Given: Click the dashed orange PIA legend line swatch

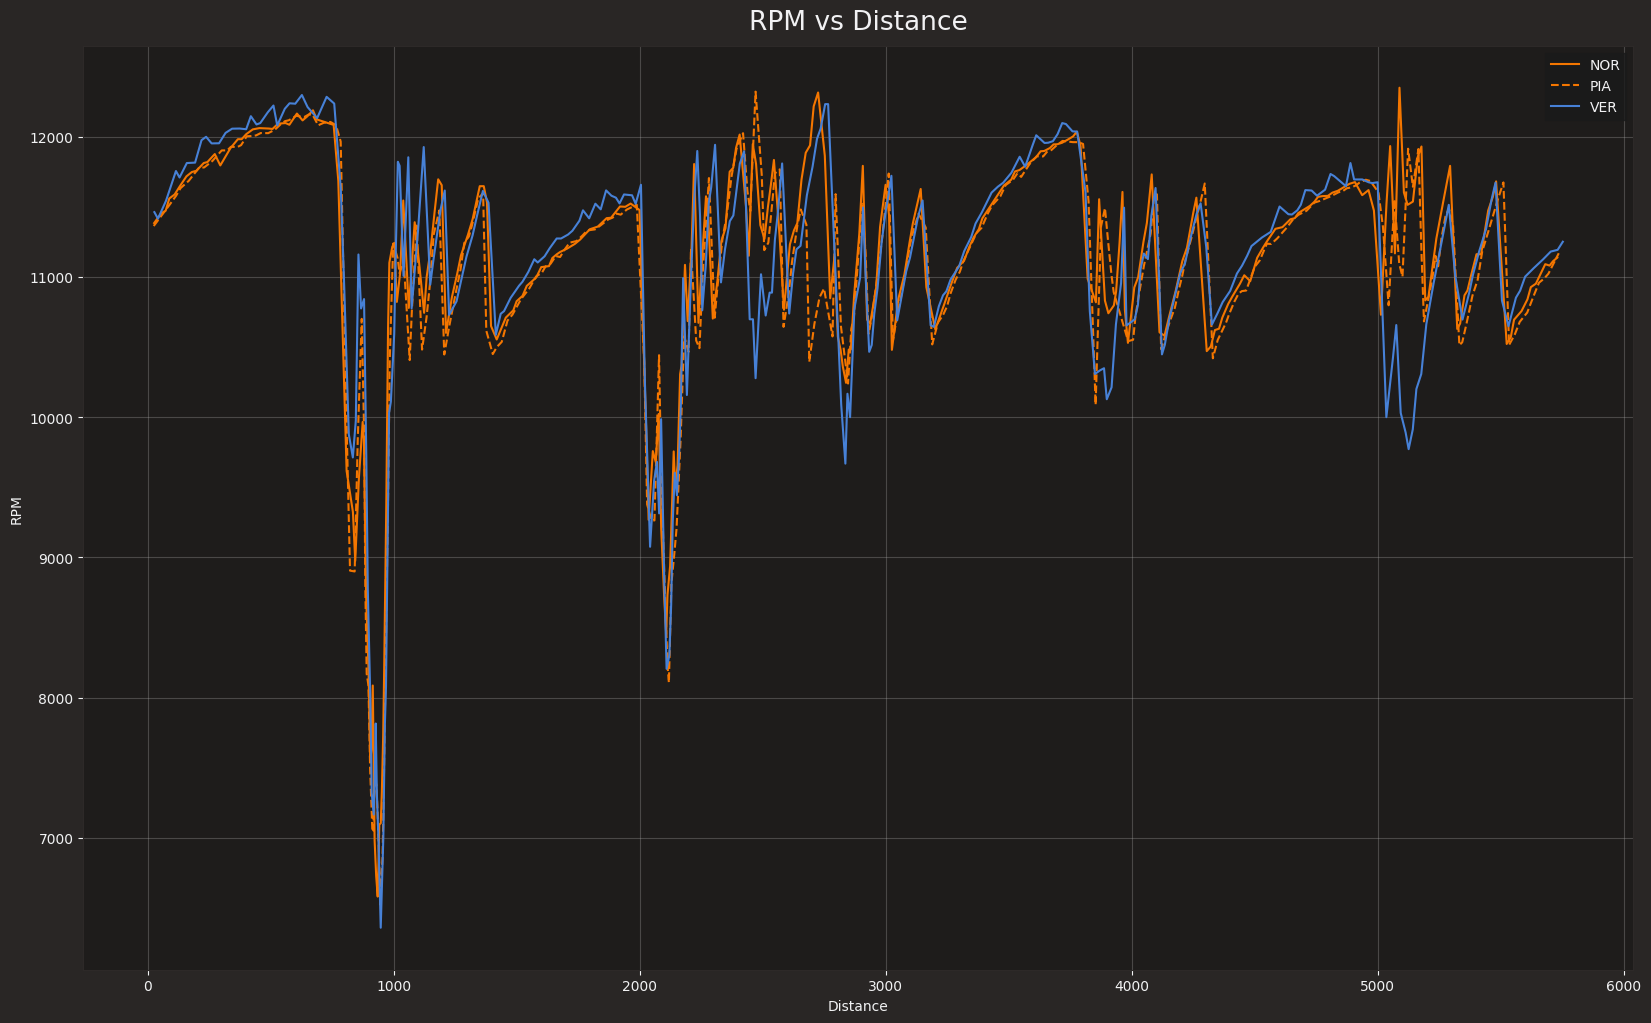Looking at the screenshot, I should pos(1565,86).
